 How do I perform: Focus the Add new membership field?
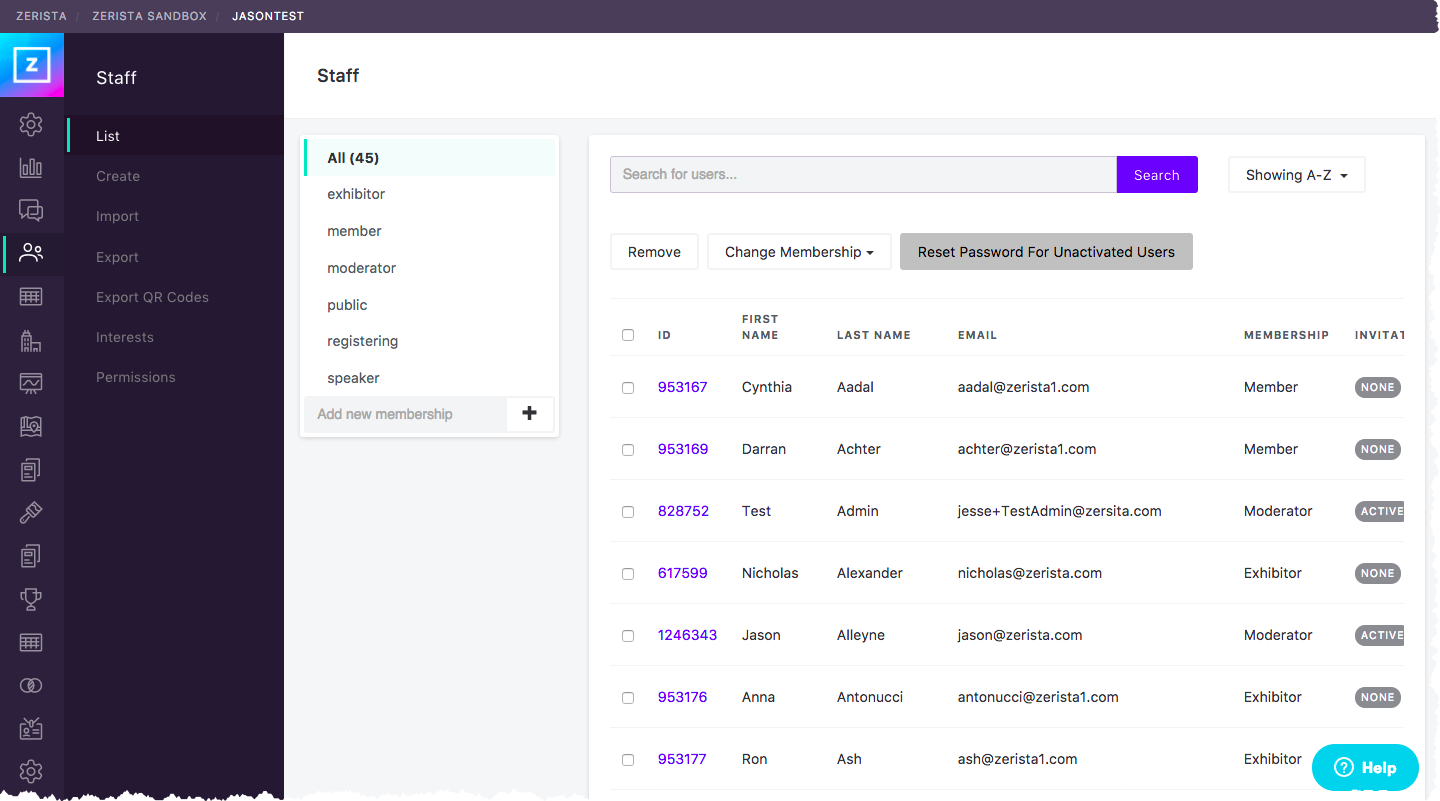tap(405, 414)
